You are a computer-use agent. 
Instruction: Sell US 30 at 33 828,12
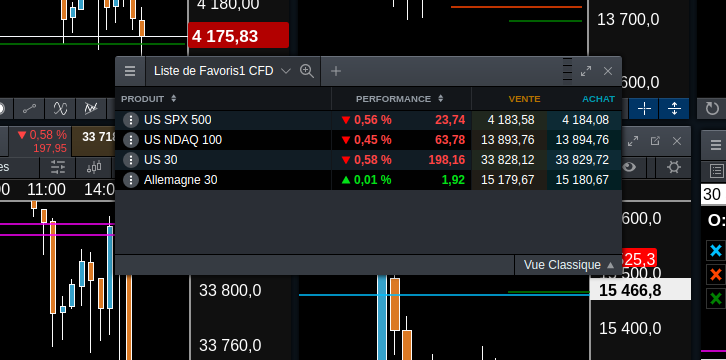click(509, 160)
